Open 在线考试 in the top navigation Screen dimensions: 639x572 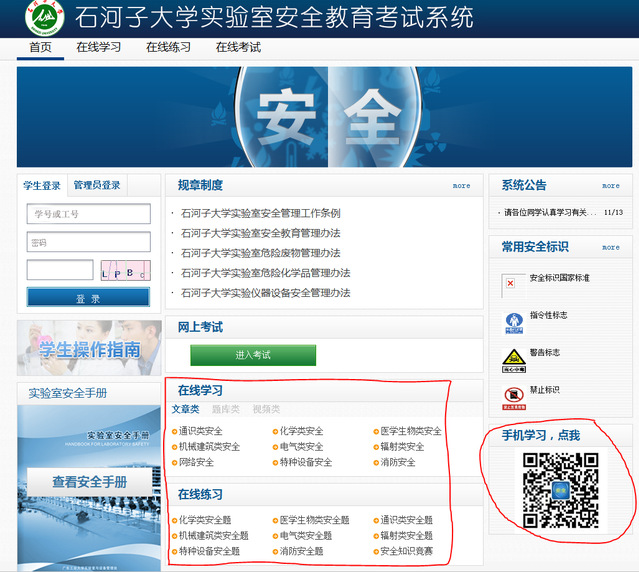[238, 47]
